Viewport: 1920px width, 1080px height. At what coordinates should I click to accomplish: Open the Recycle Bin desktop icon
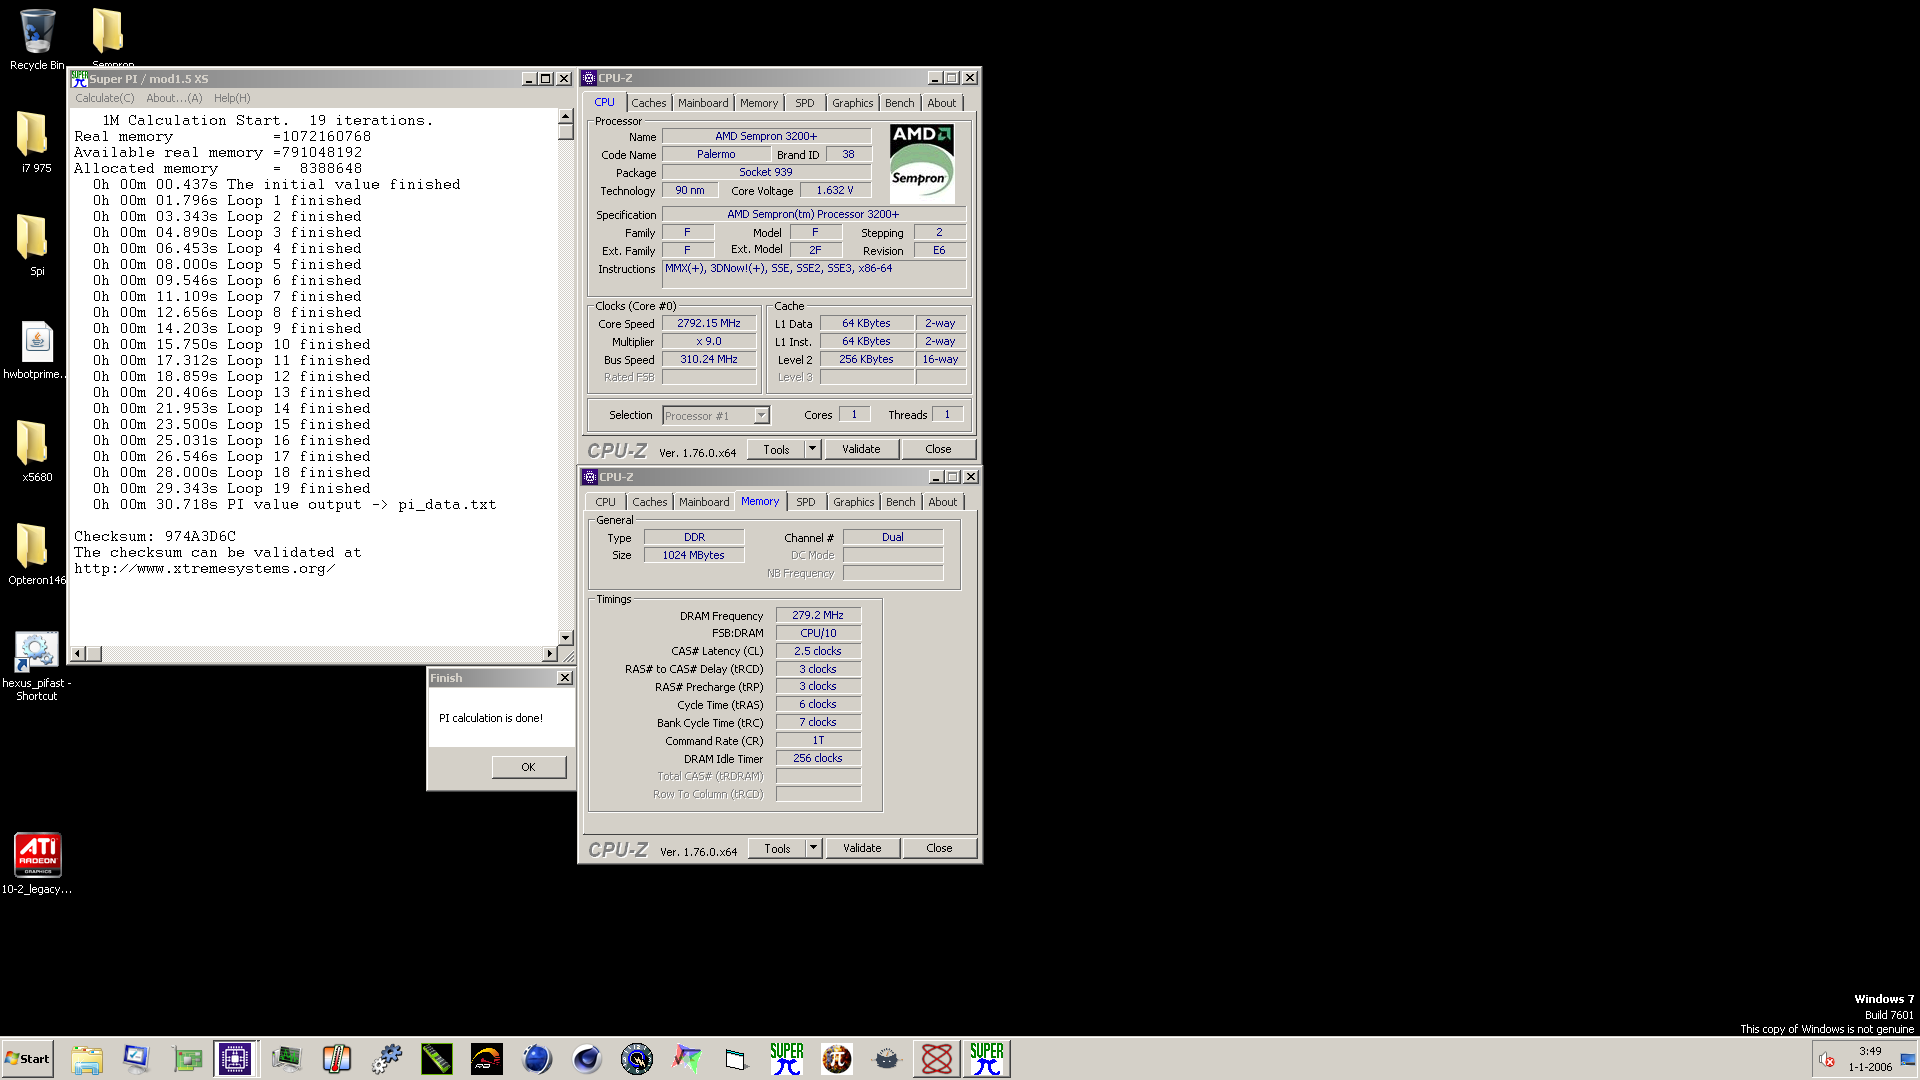tap(37, 40)
